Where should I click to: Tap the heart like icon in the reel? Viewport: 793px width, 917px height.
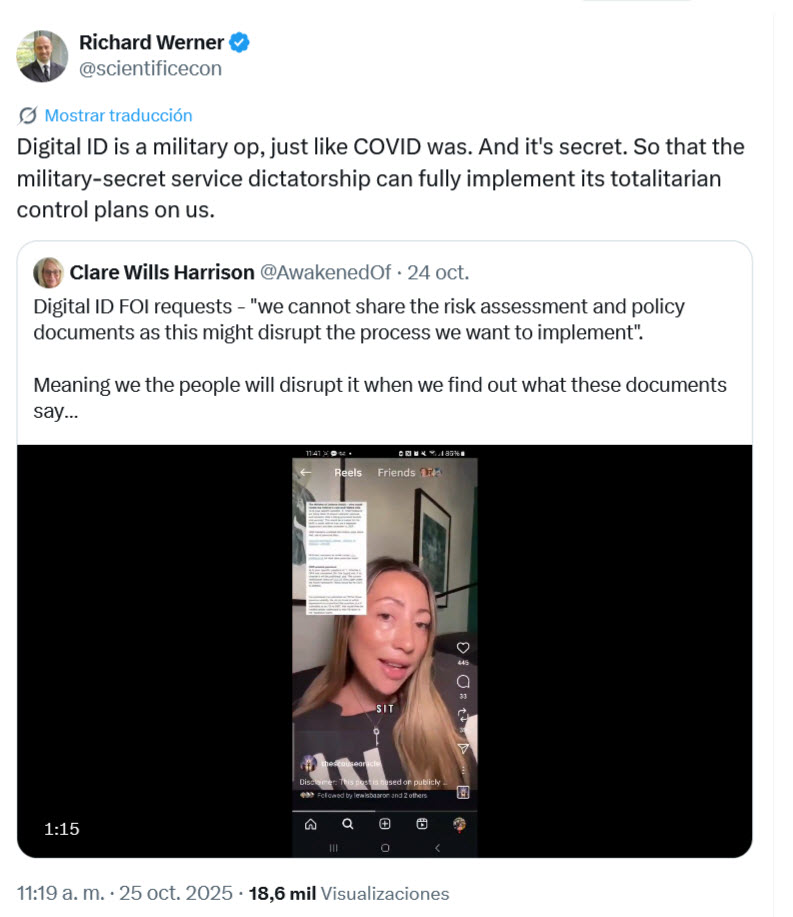click(x=462, y=648)
